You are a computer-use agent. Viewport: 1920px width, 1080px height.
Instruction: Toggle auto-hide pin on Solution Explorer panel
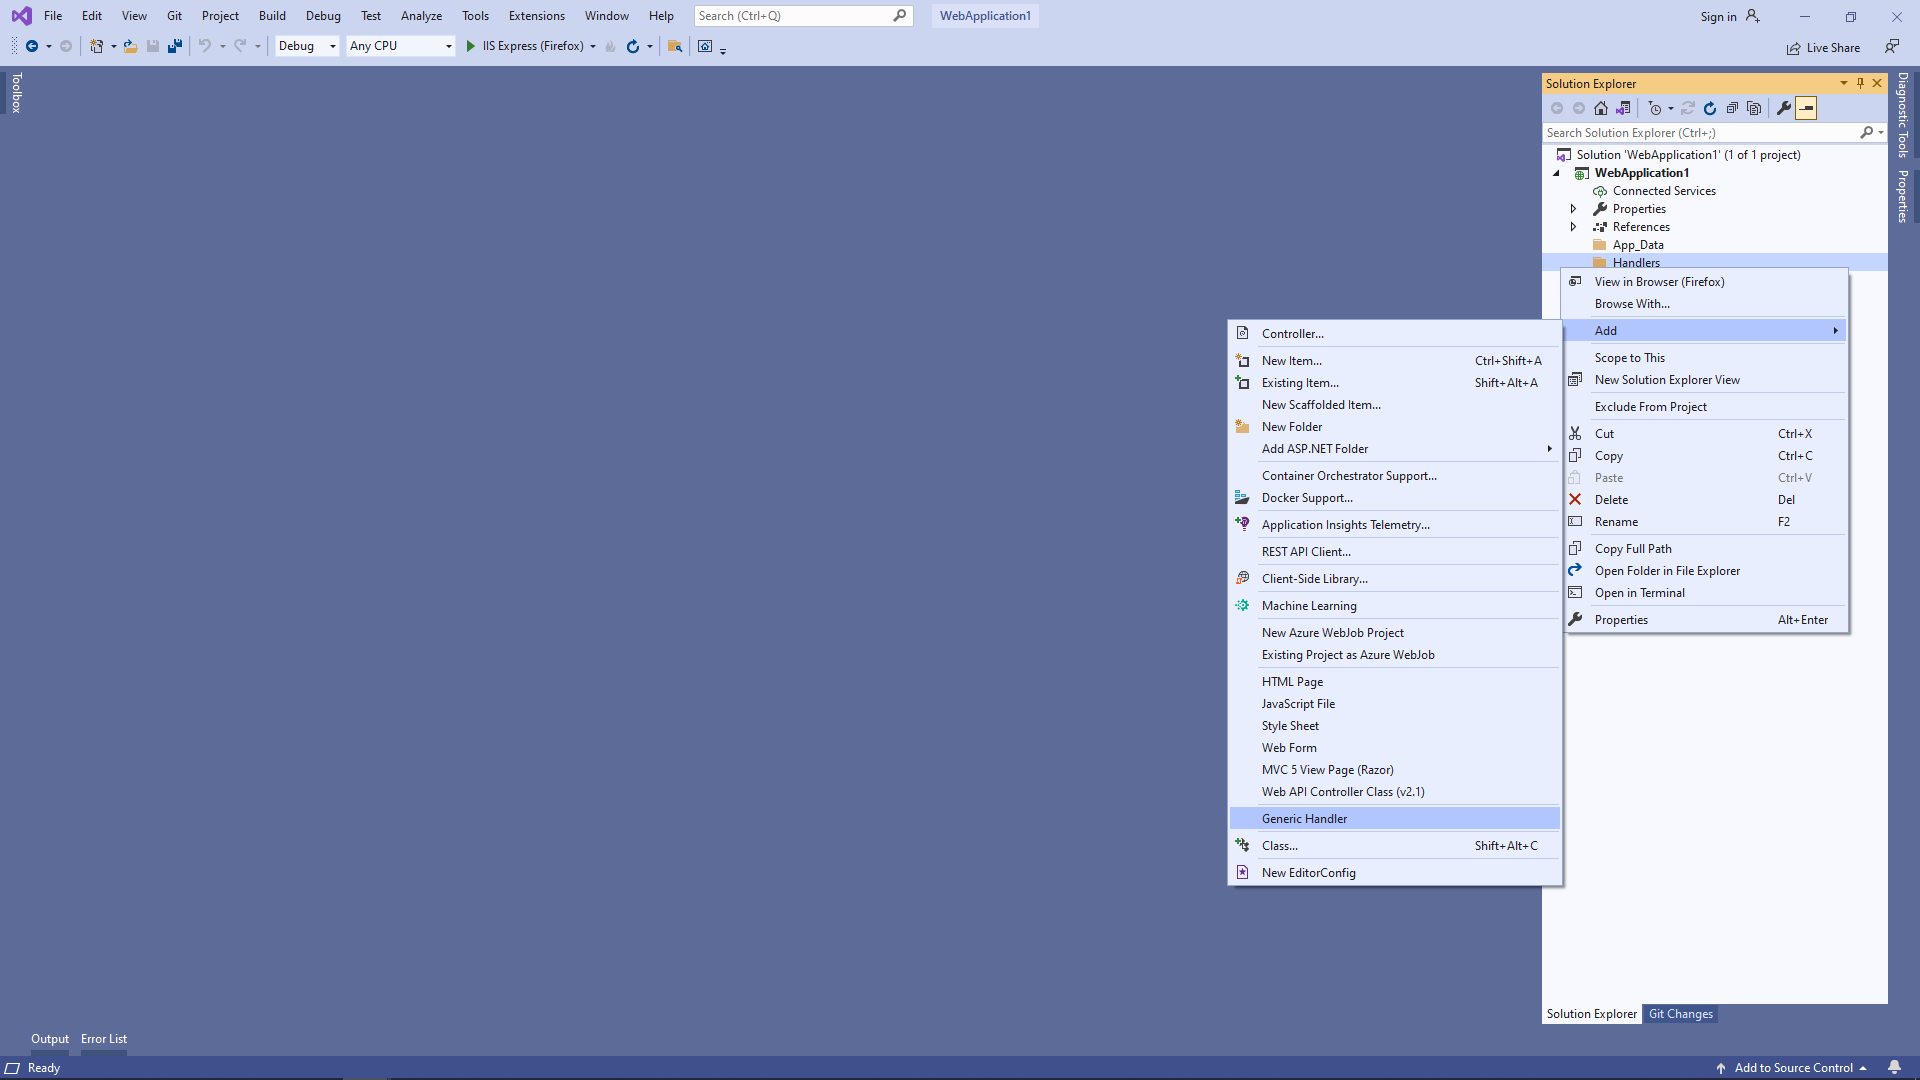pyautogui.click(x=1860, y=83)
